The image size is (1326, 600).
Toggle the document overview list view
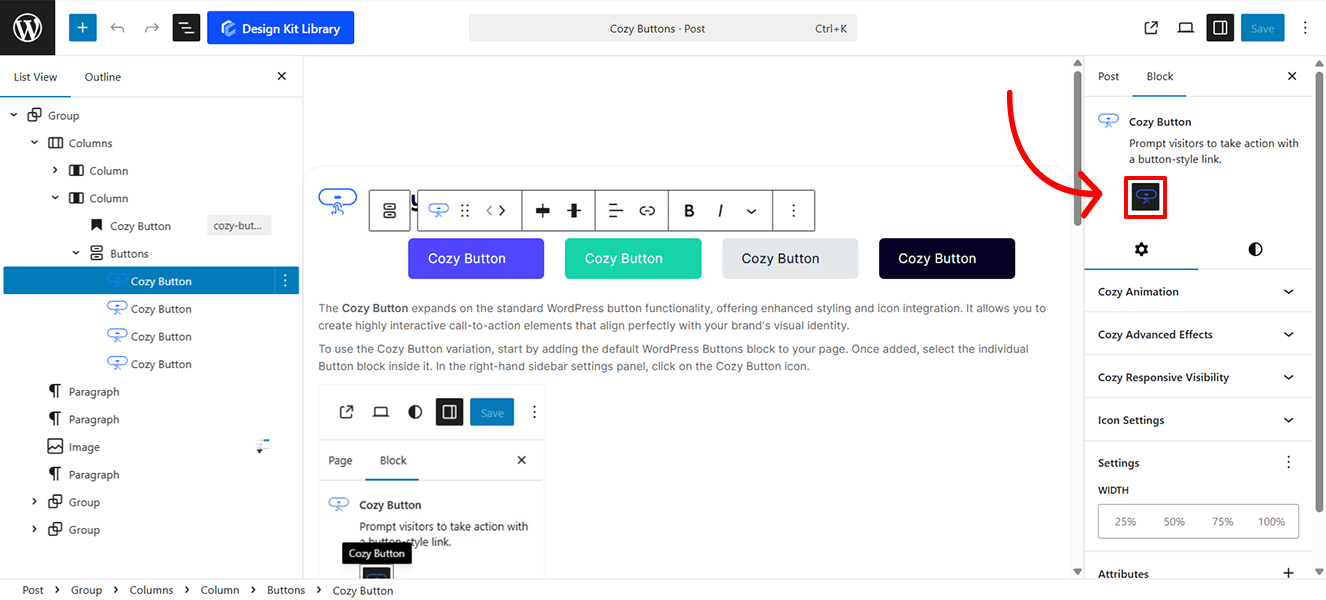[186, 28]
